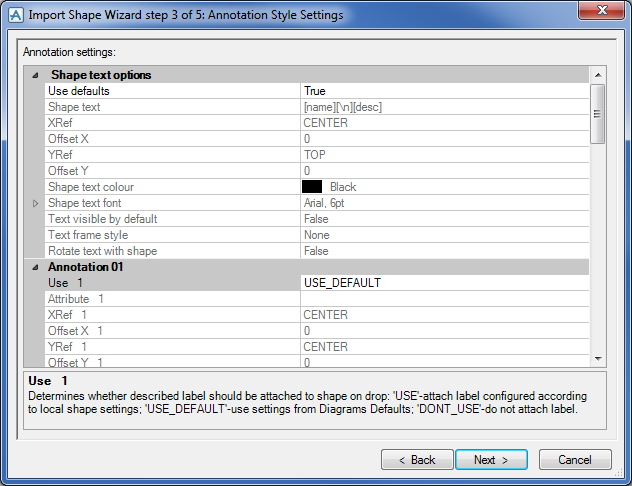The image size is (632, 486).
Task: Go Back to previous wizard step
Action: 417,460
